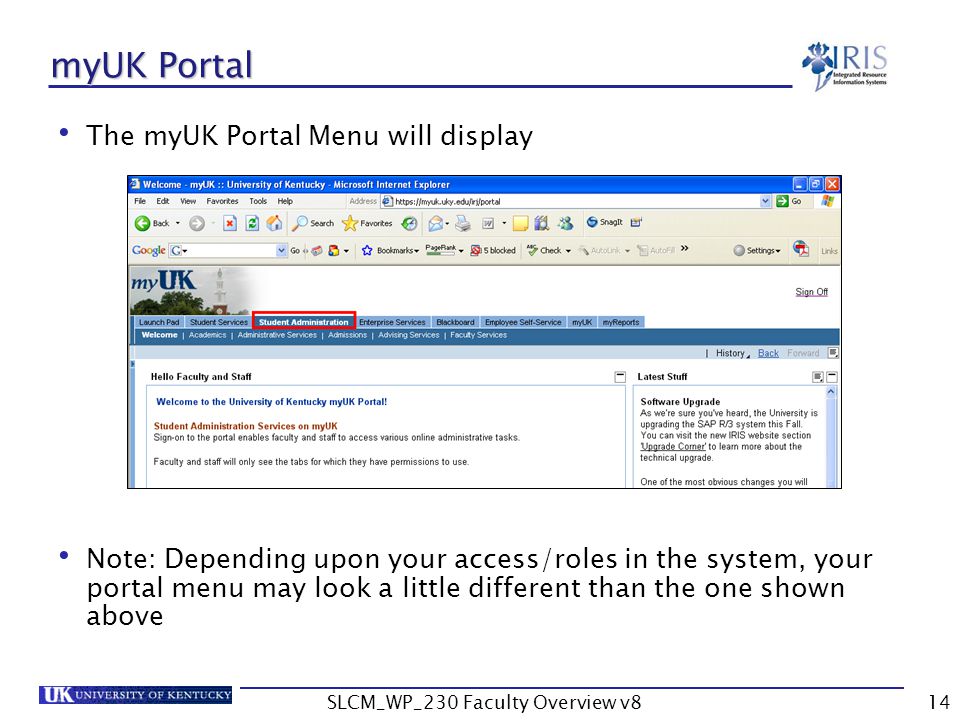The height and width of the screenshot is (720, 960).
Task: Click the eraser icon right of Google Go
Action: pyautogui.click(x=317, y=250)
